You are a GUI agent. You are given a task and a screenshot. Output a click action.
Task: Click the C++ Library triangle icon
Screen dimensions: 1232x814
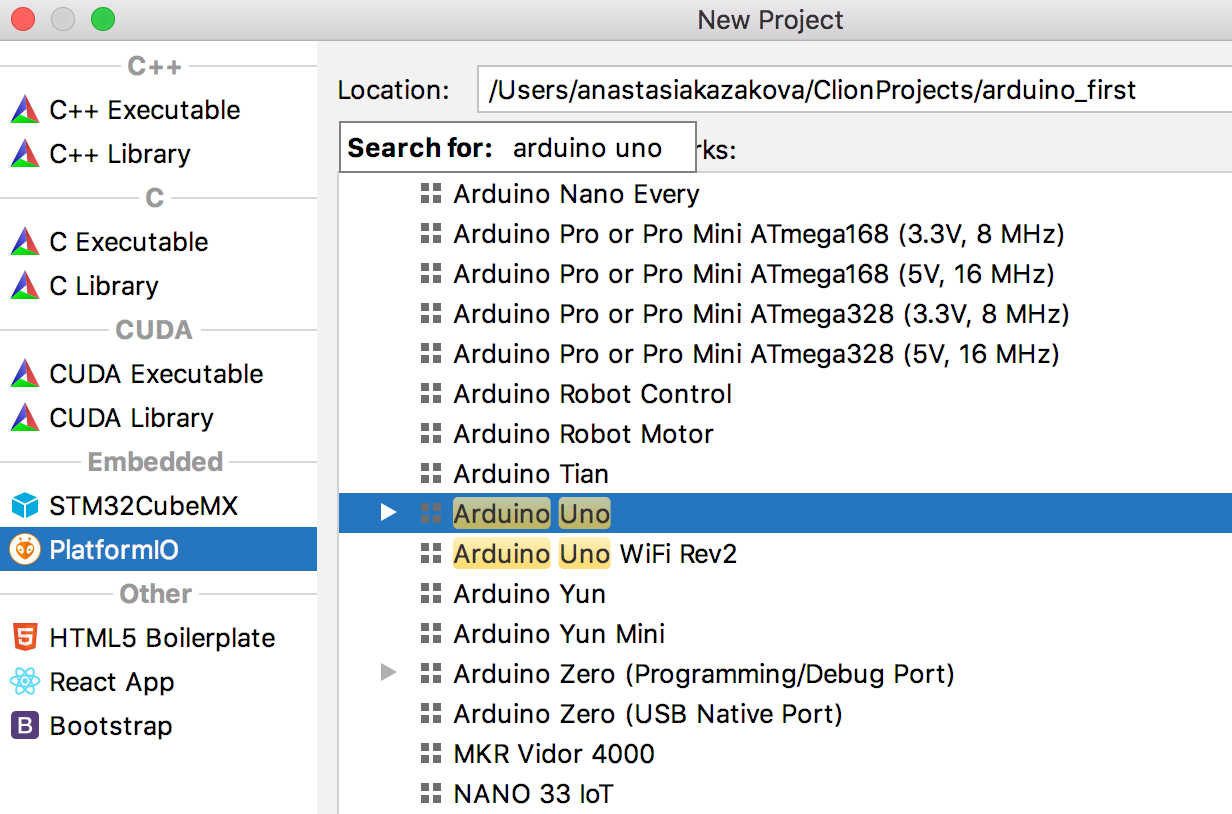point(25,153)
